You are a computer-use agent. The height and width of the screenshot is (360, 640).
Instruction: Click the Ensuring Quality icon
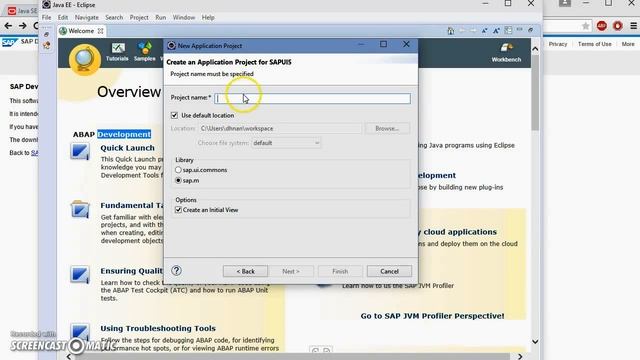[80, 274]
